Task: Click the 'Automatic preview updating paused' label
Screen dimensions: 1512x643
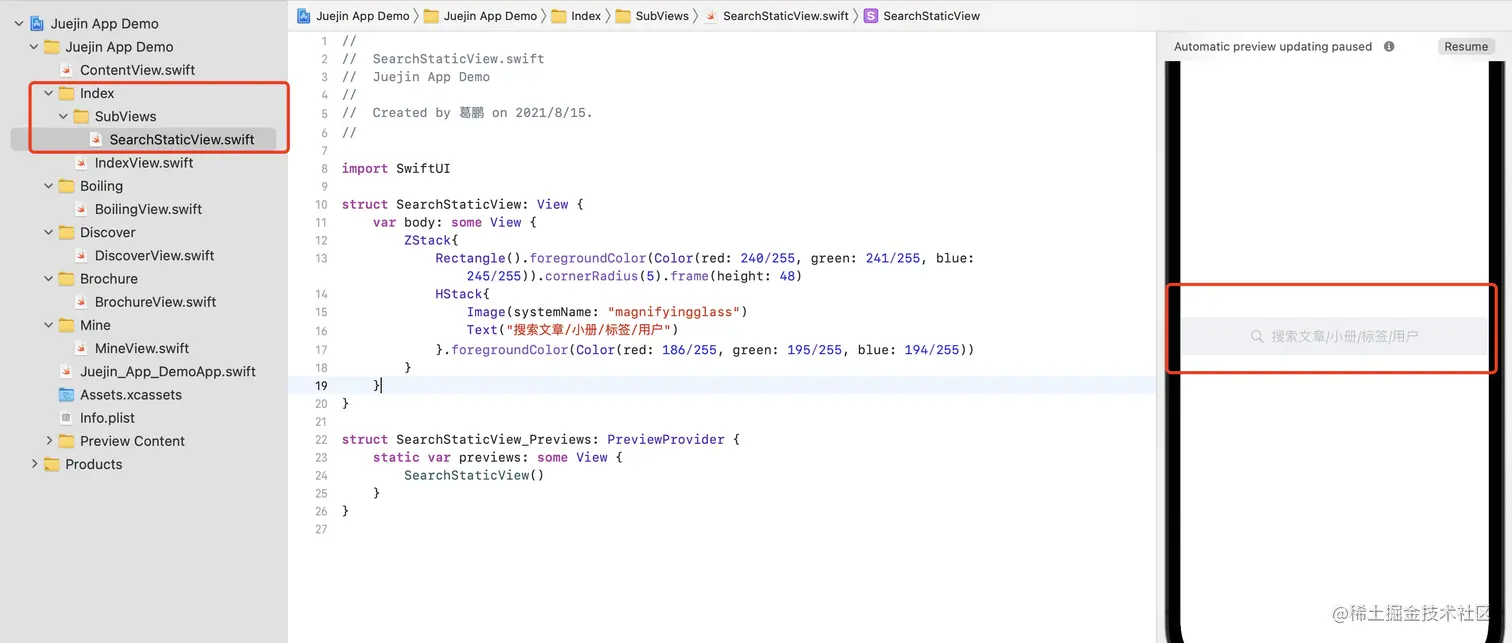Action: tap(1273, 46)
